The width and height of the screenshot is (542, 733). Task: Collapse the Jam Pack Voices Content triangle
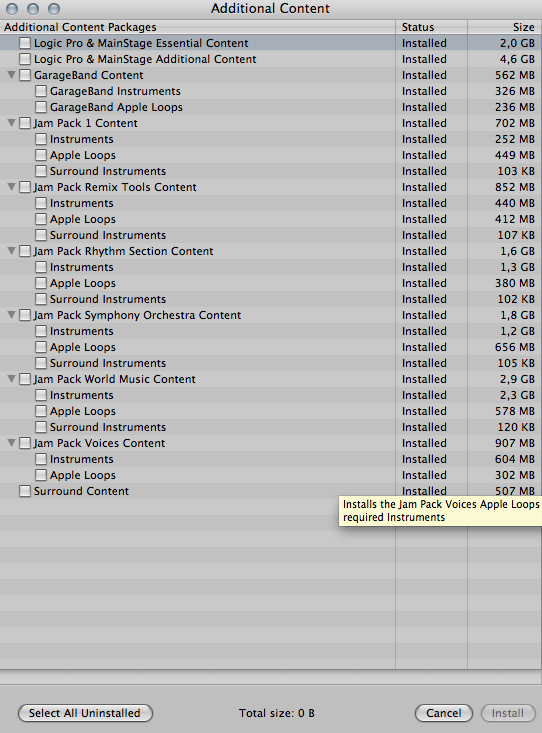(x=12, y=443)
